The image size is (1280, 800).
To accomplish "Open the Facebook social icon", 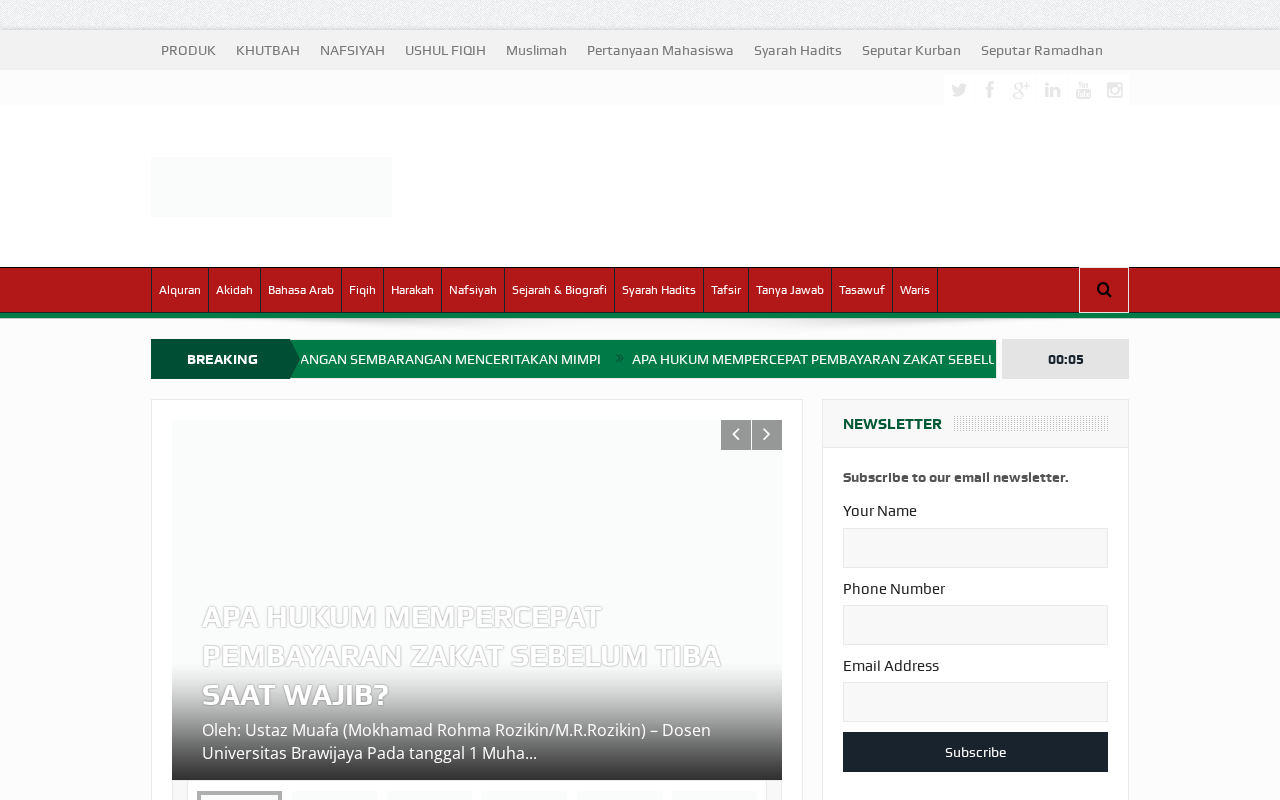I will click(x=990, y=90).
